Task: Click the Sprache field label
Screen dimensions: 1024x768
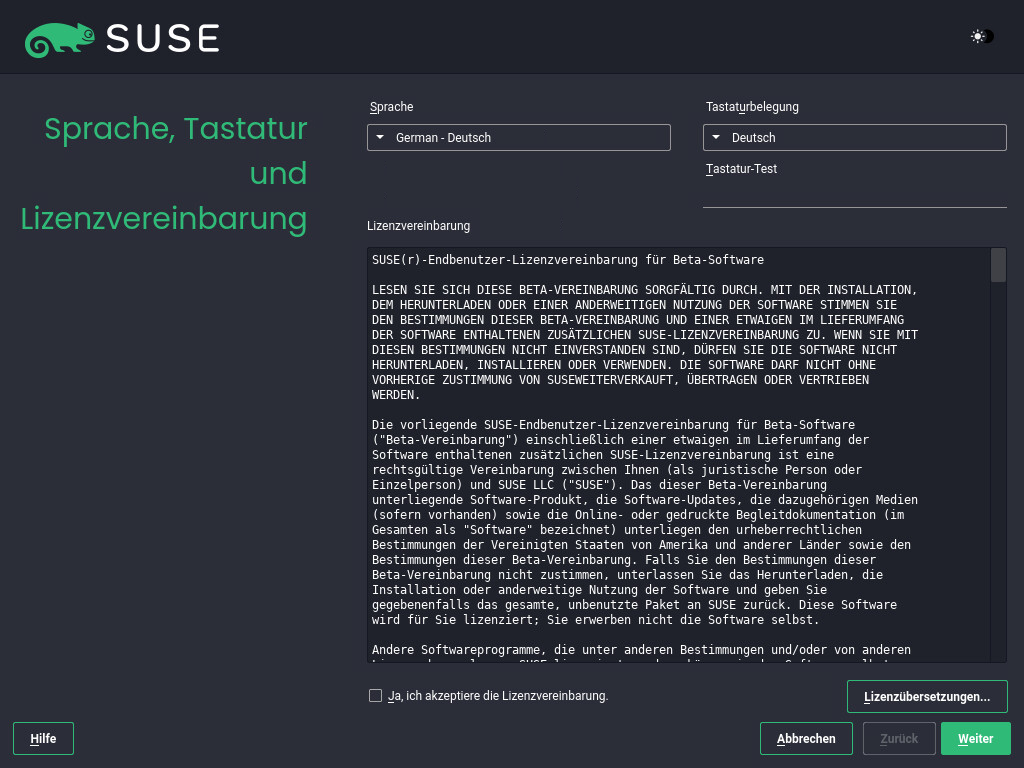Action: point(391,107)
